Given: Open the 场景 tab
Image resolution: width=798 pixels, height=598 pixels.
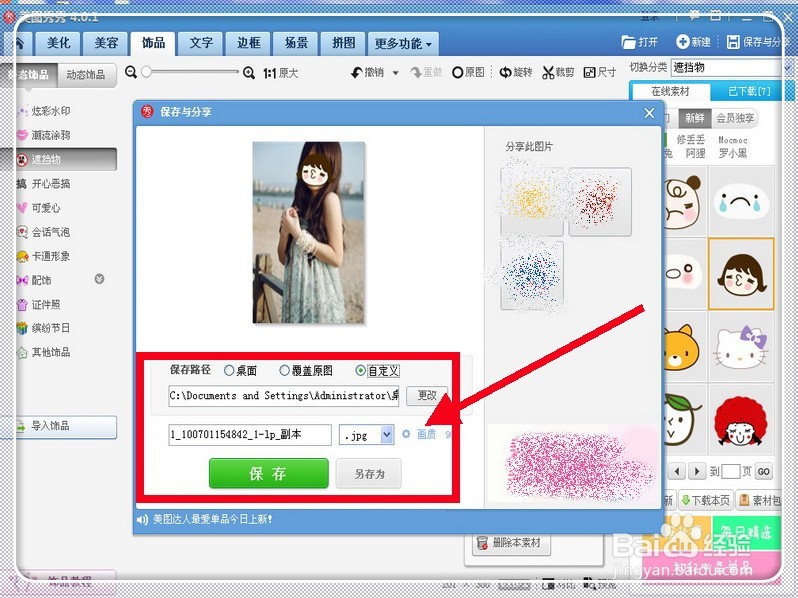Looking at the screenshot, I should pyautogui.click(x=296, y=43).
